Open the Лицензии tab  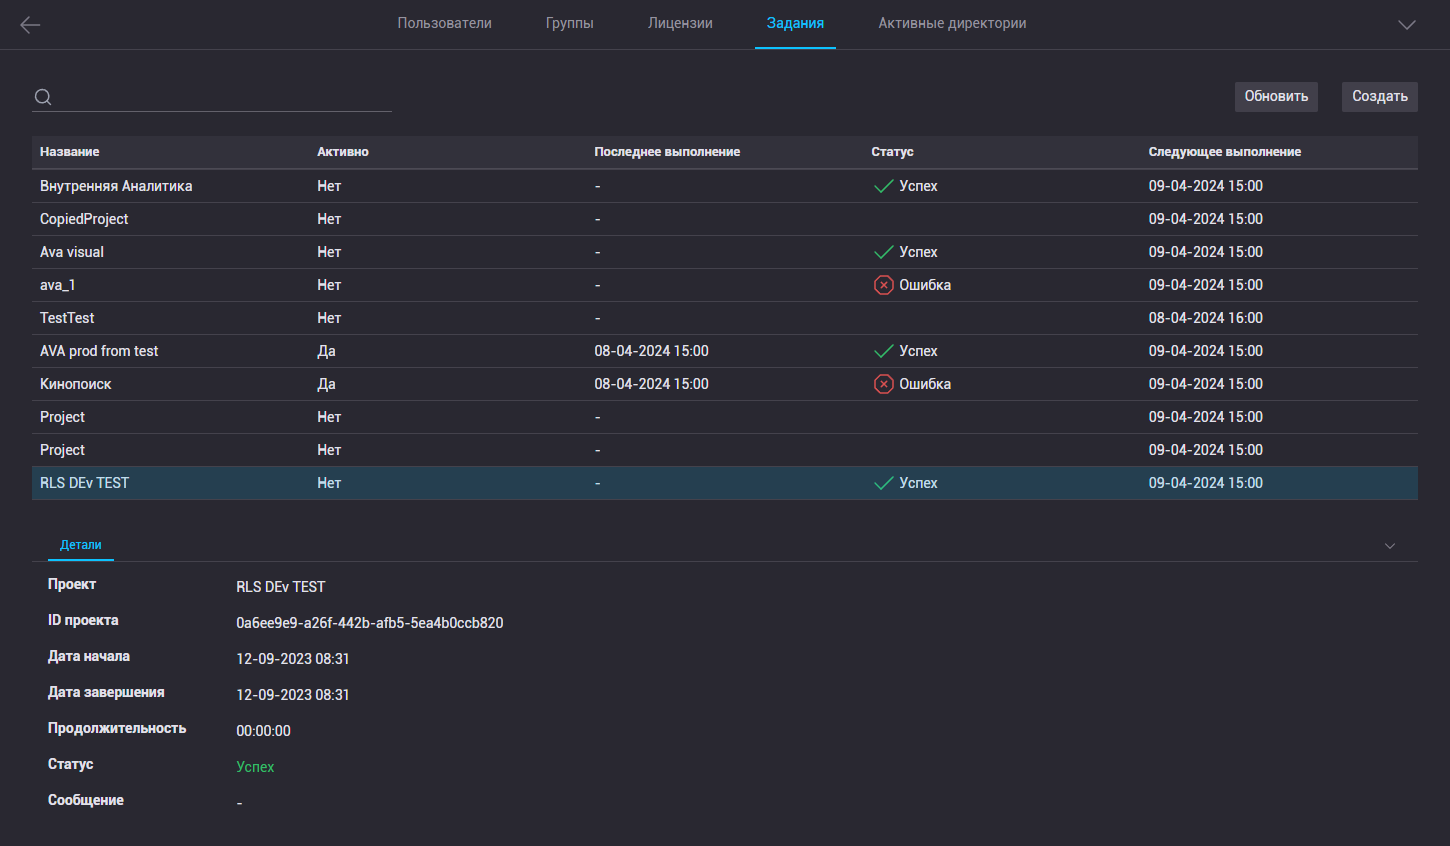(x=680, y=23)
